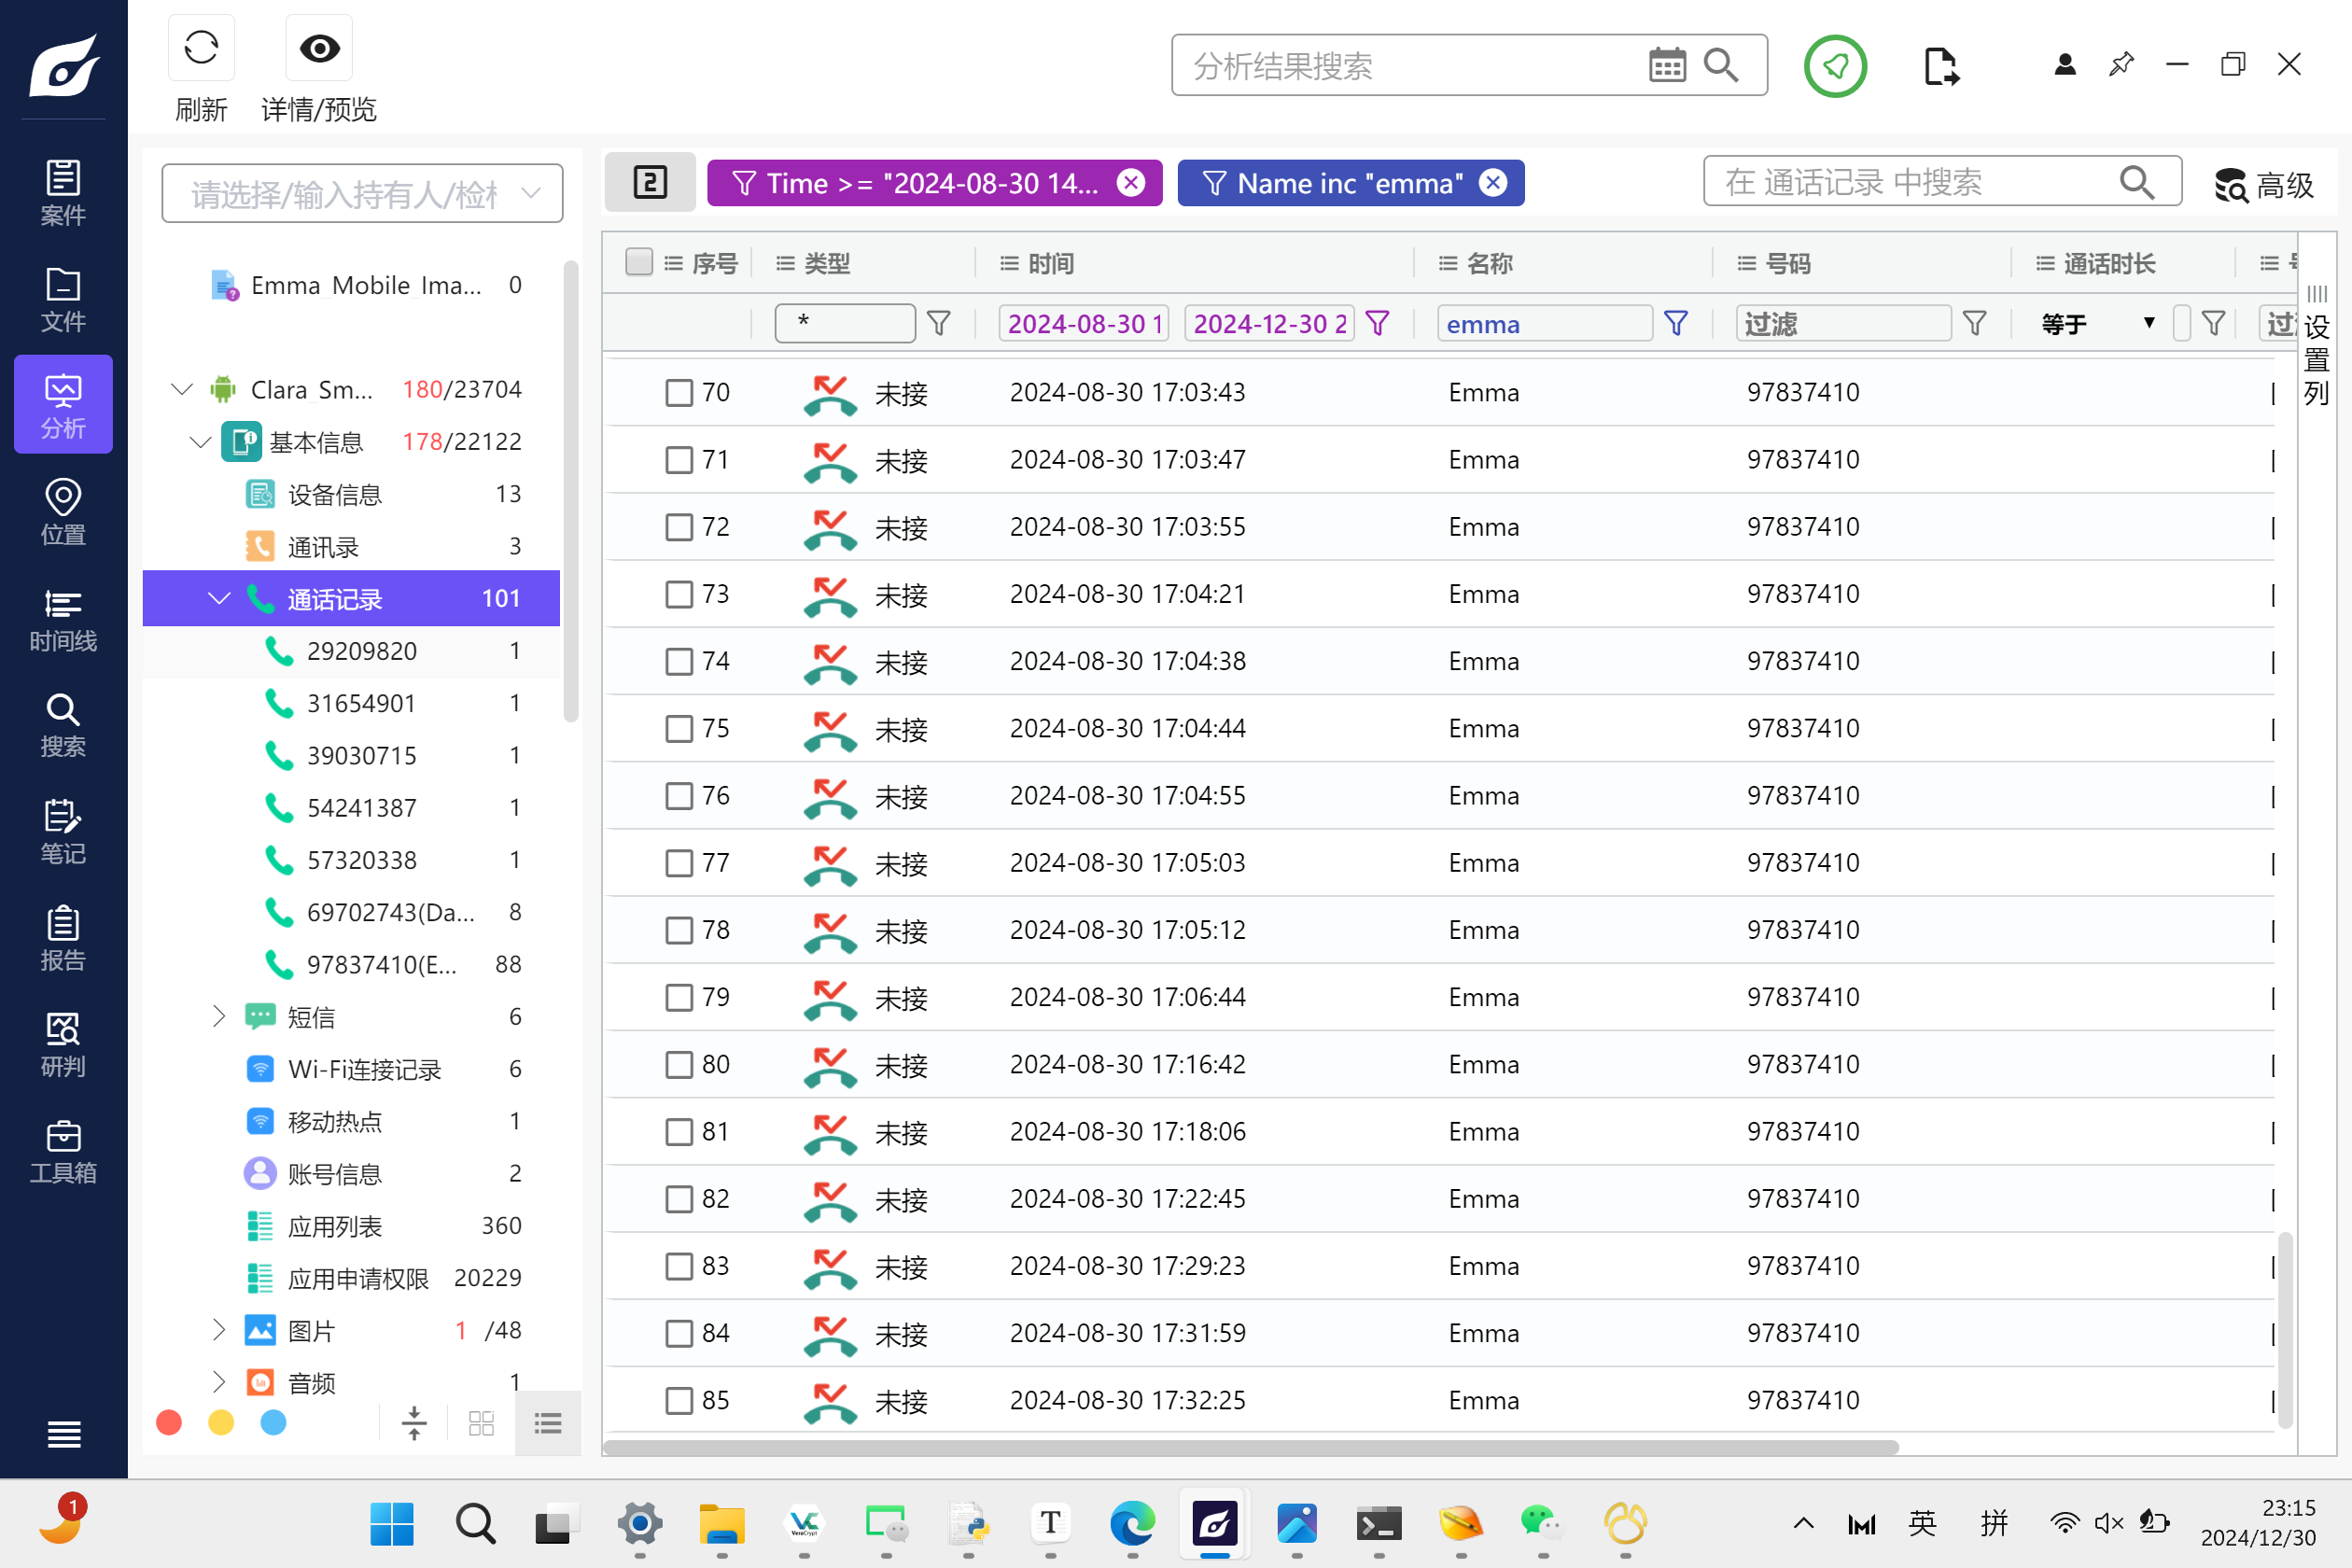Open 详情/预览 eye preview icon
2352x1568 pixels.
pyautogui.click(x=319, y=47)
